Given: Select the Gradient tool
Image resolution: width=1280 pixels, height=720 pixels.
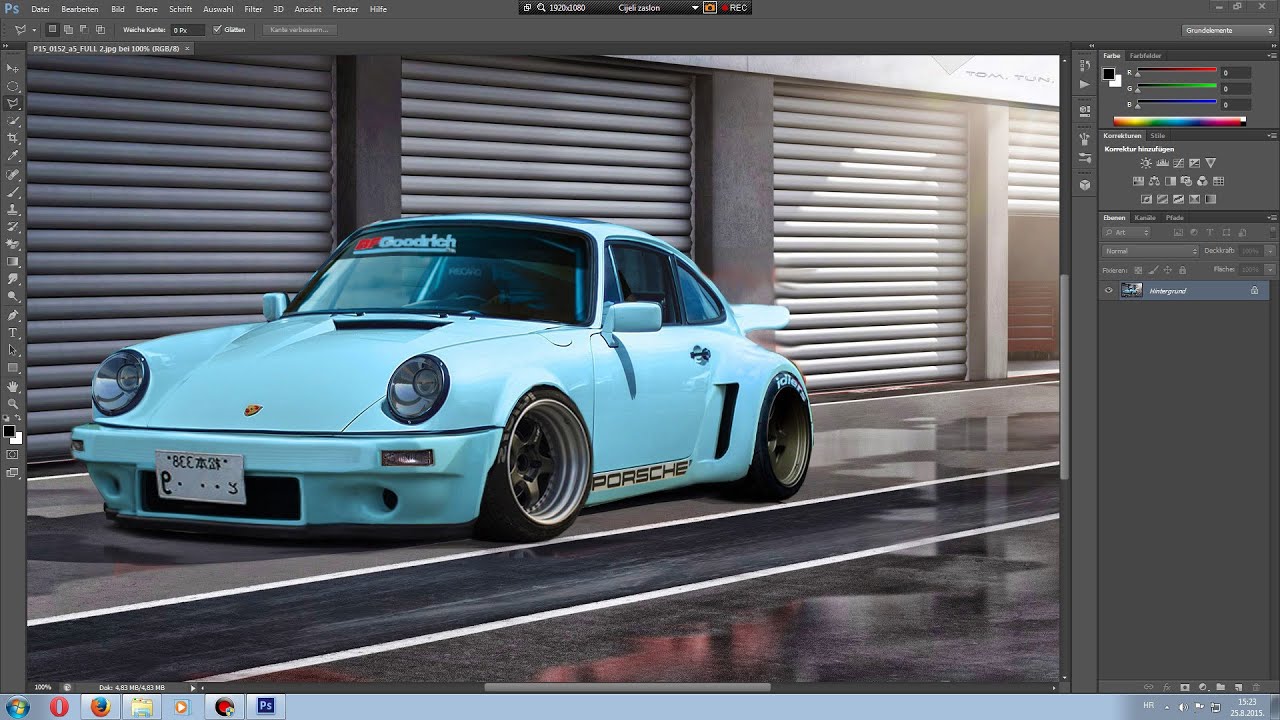Looking at the screenshot, I should [x=13, y=262].
